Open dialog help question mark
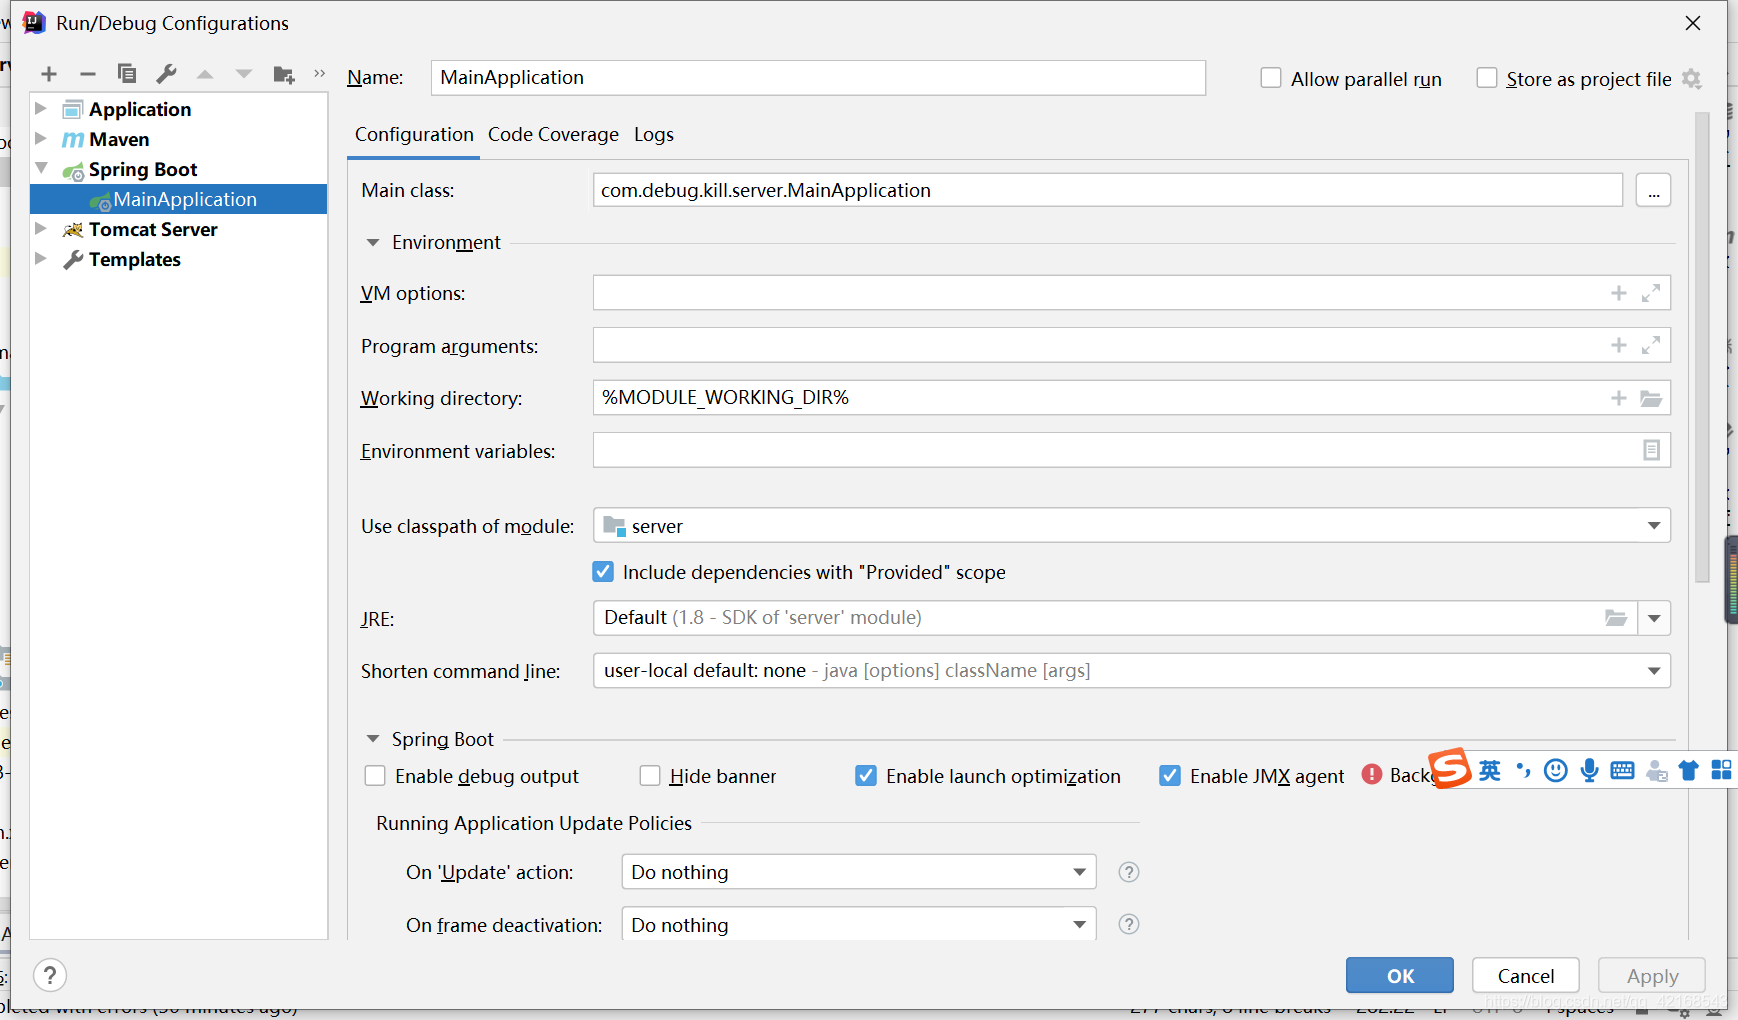This screenshot has height=1020, width=1738. pyautogui.click(x=50, y=975)
